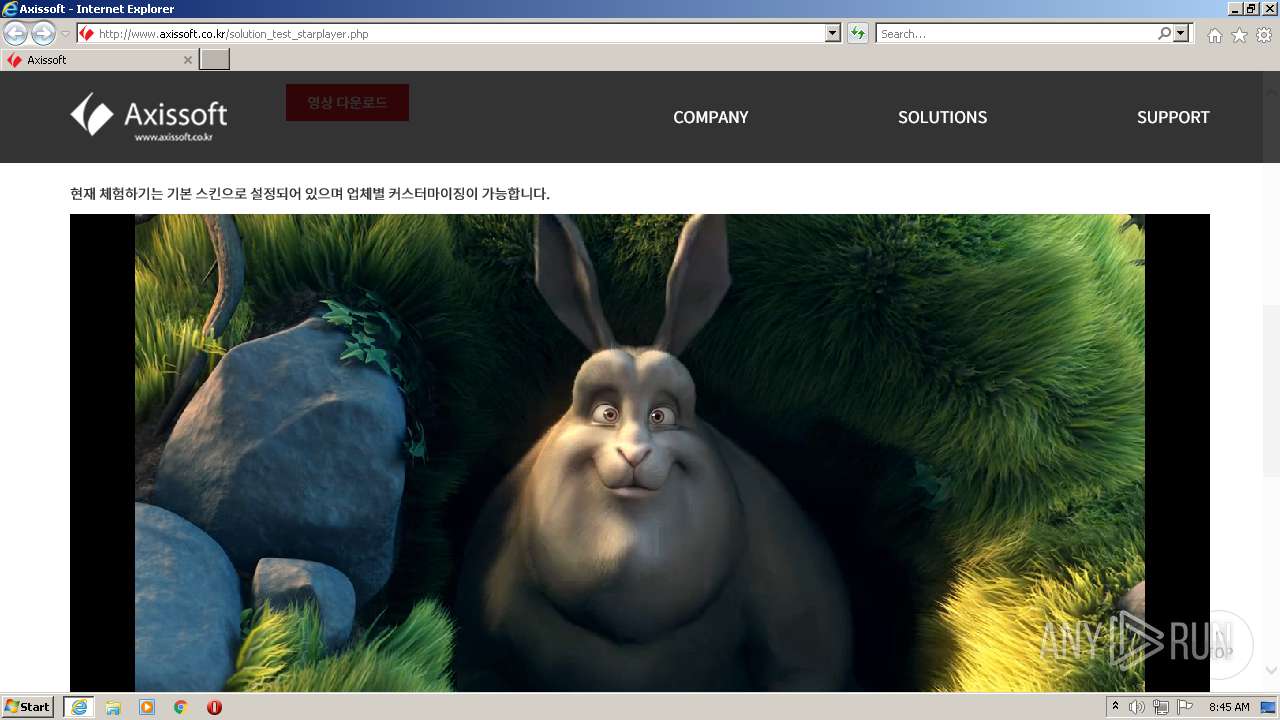This screenshot has height=720, width=1280.
Task: Open the Opera taskbar icon
Action: (x=214, y=707)
